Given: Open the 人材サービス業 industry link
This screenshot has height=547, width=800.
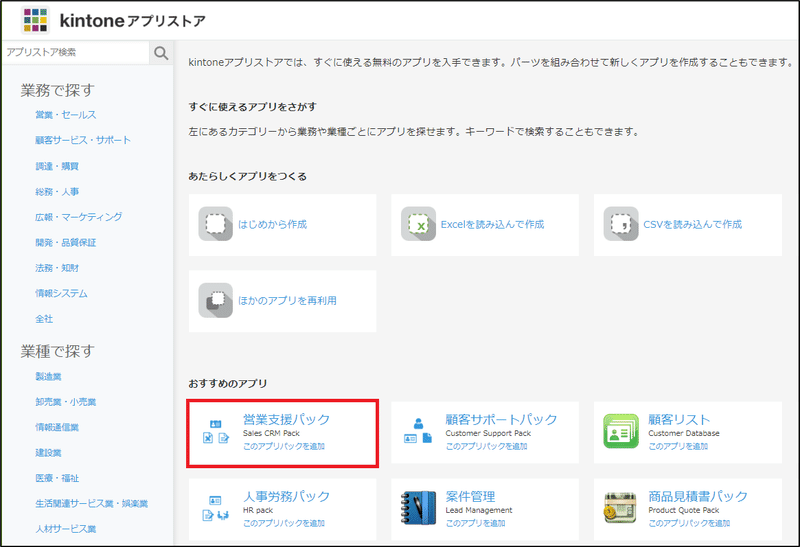Looking at the screenshot, I should click(66, 529).
